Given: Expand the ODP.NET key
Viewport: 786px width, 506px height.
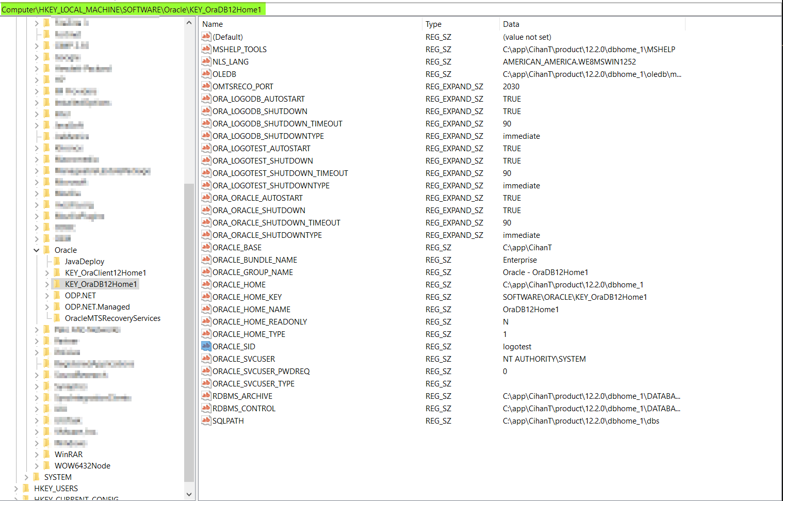Looking at the screenshot, I should point(47,295).
